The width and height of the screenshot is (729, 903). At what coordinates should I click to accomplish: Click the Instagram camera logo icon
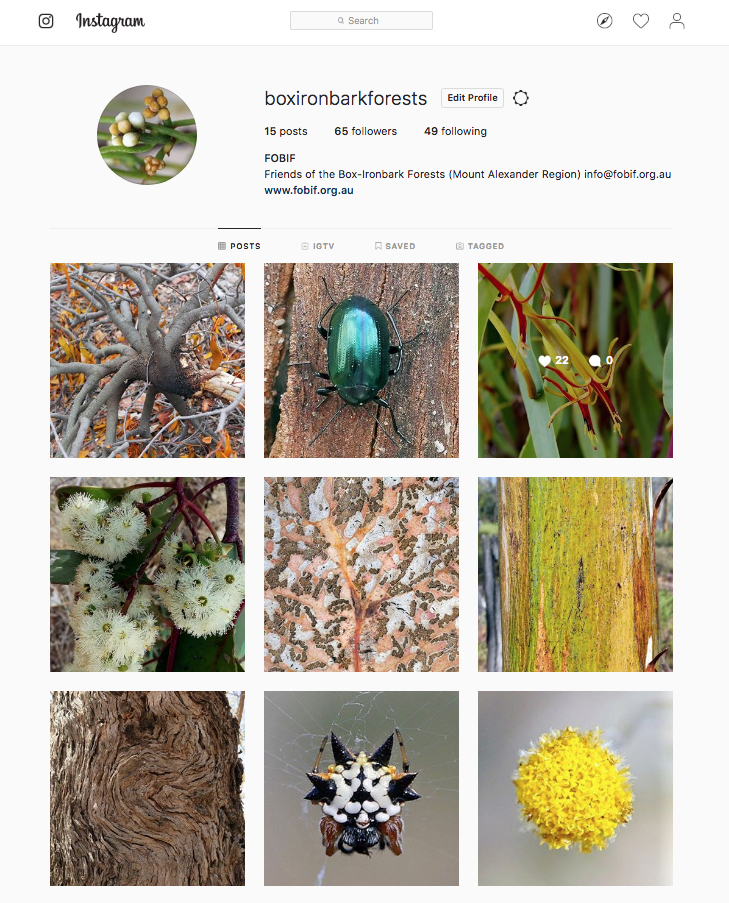point(46,21)
